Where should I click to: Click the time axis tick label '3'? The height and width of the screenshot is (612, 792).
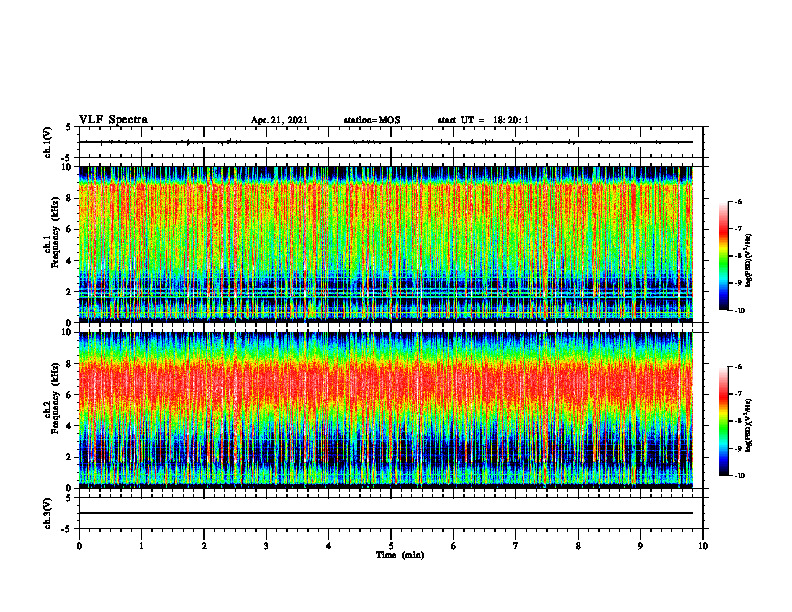(266, 546)
